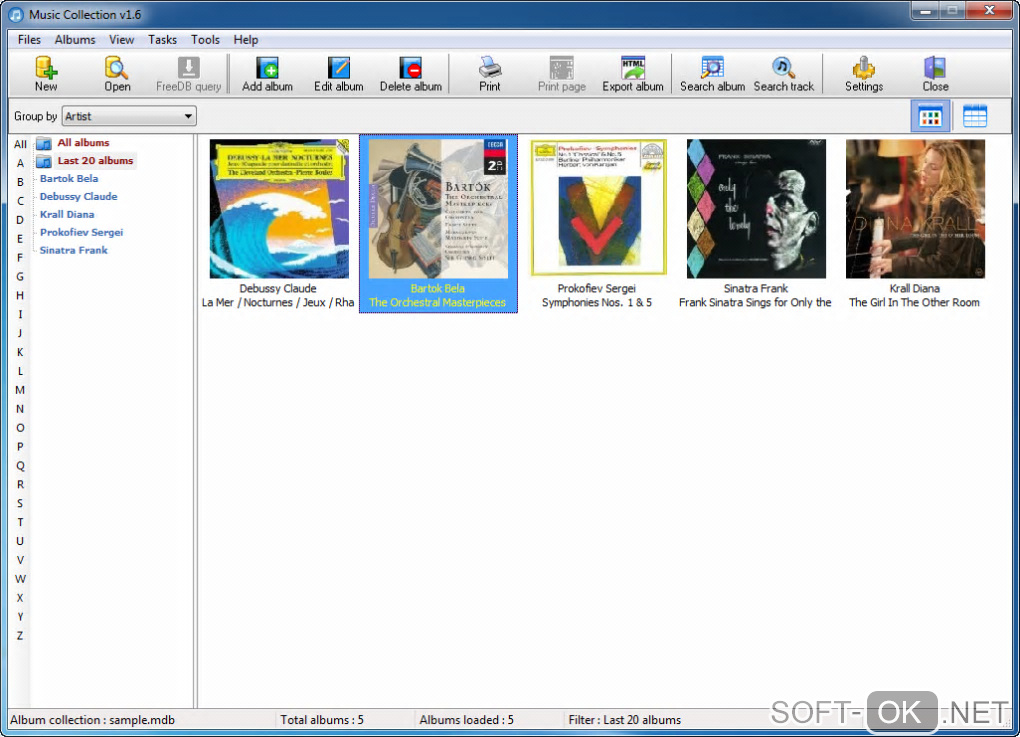
Task: Click the Last 20 albums folder icon
Action: click(x=44, y=161)
